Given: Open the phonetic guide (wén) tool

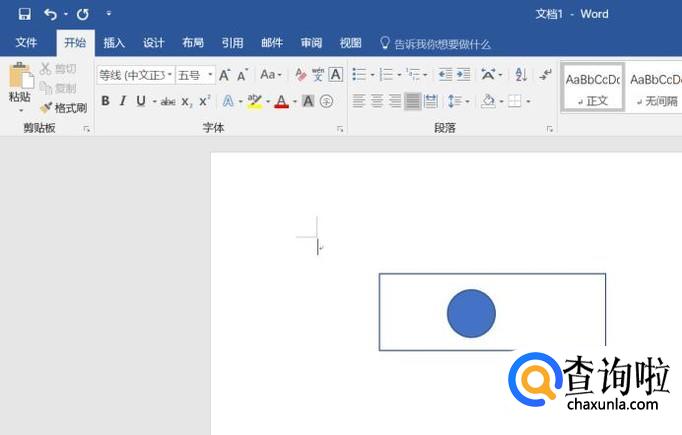Looking at the screenshot, I should (x=318, y=75).
